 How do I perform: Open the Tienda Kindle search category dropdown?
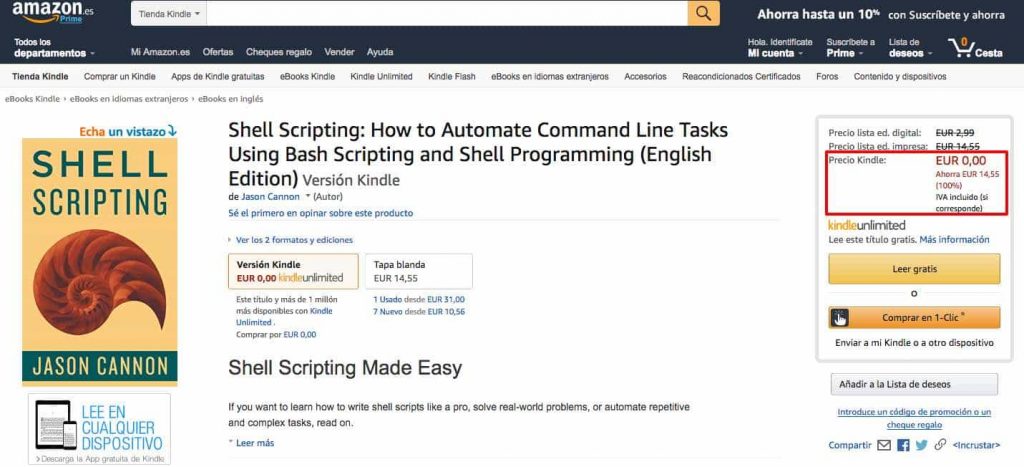[x=168, y=14]
